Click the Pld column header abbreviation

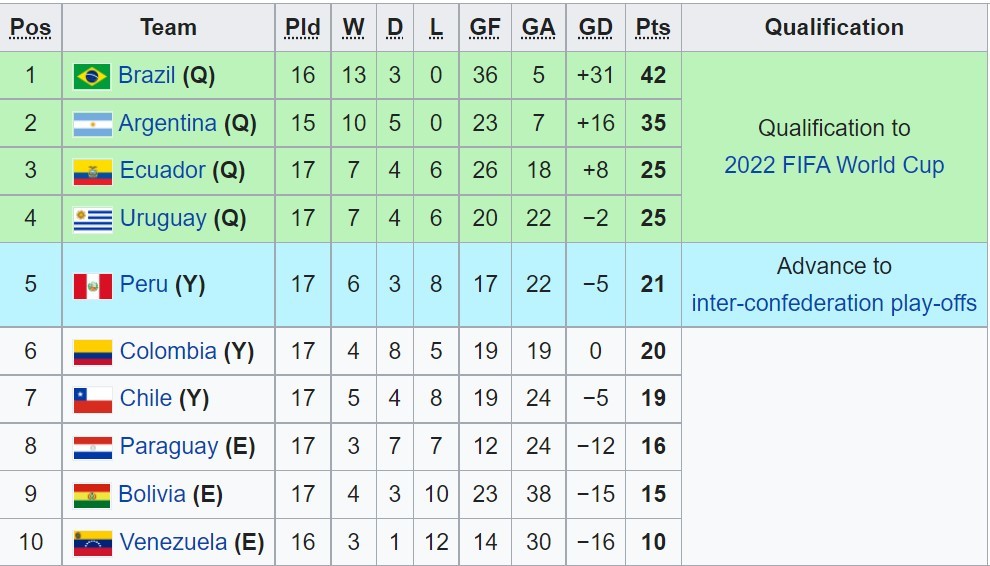click(x=302, y=28)
